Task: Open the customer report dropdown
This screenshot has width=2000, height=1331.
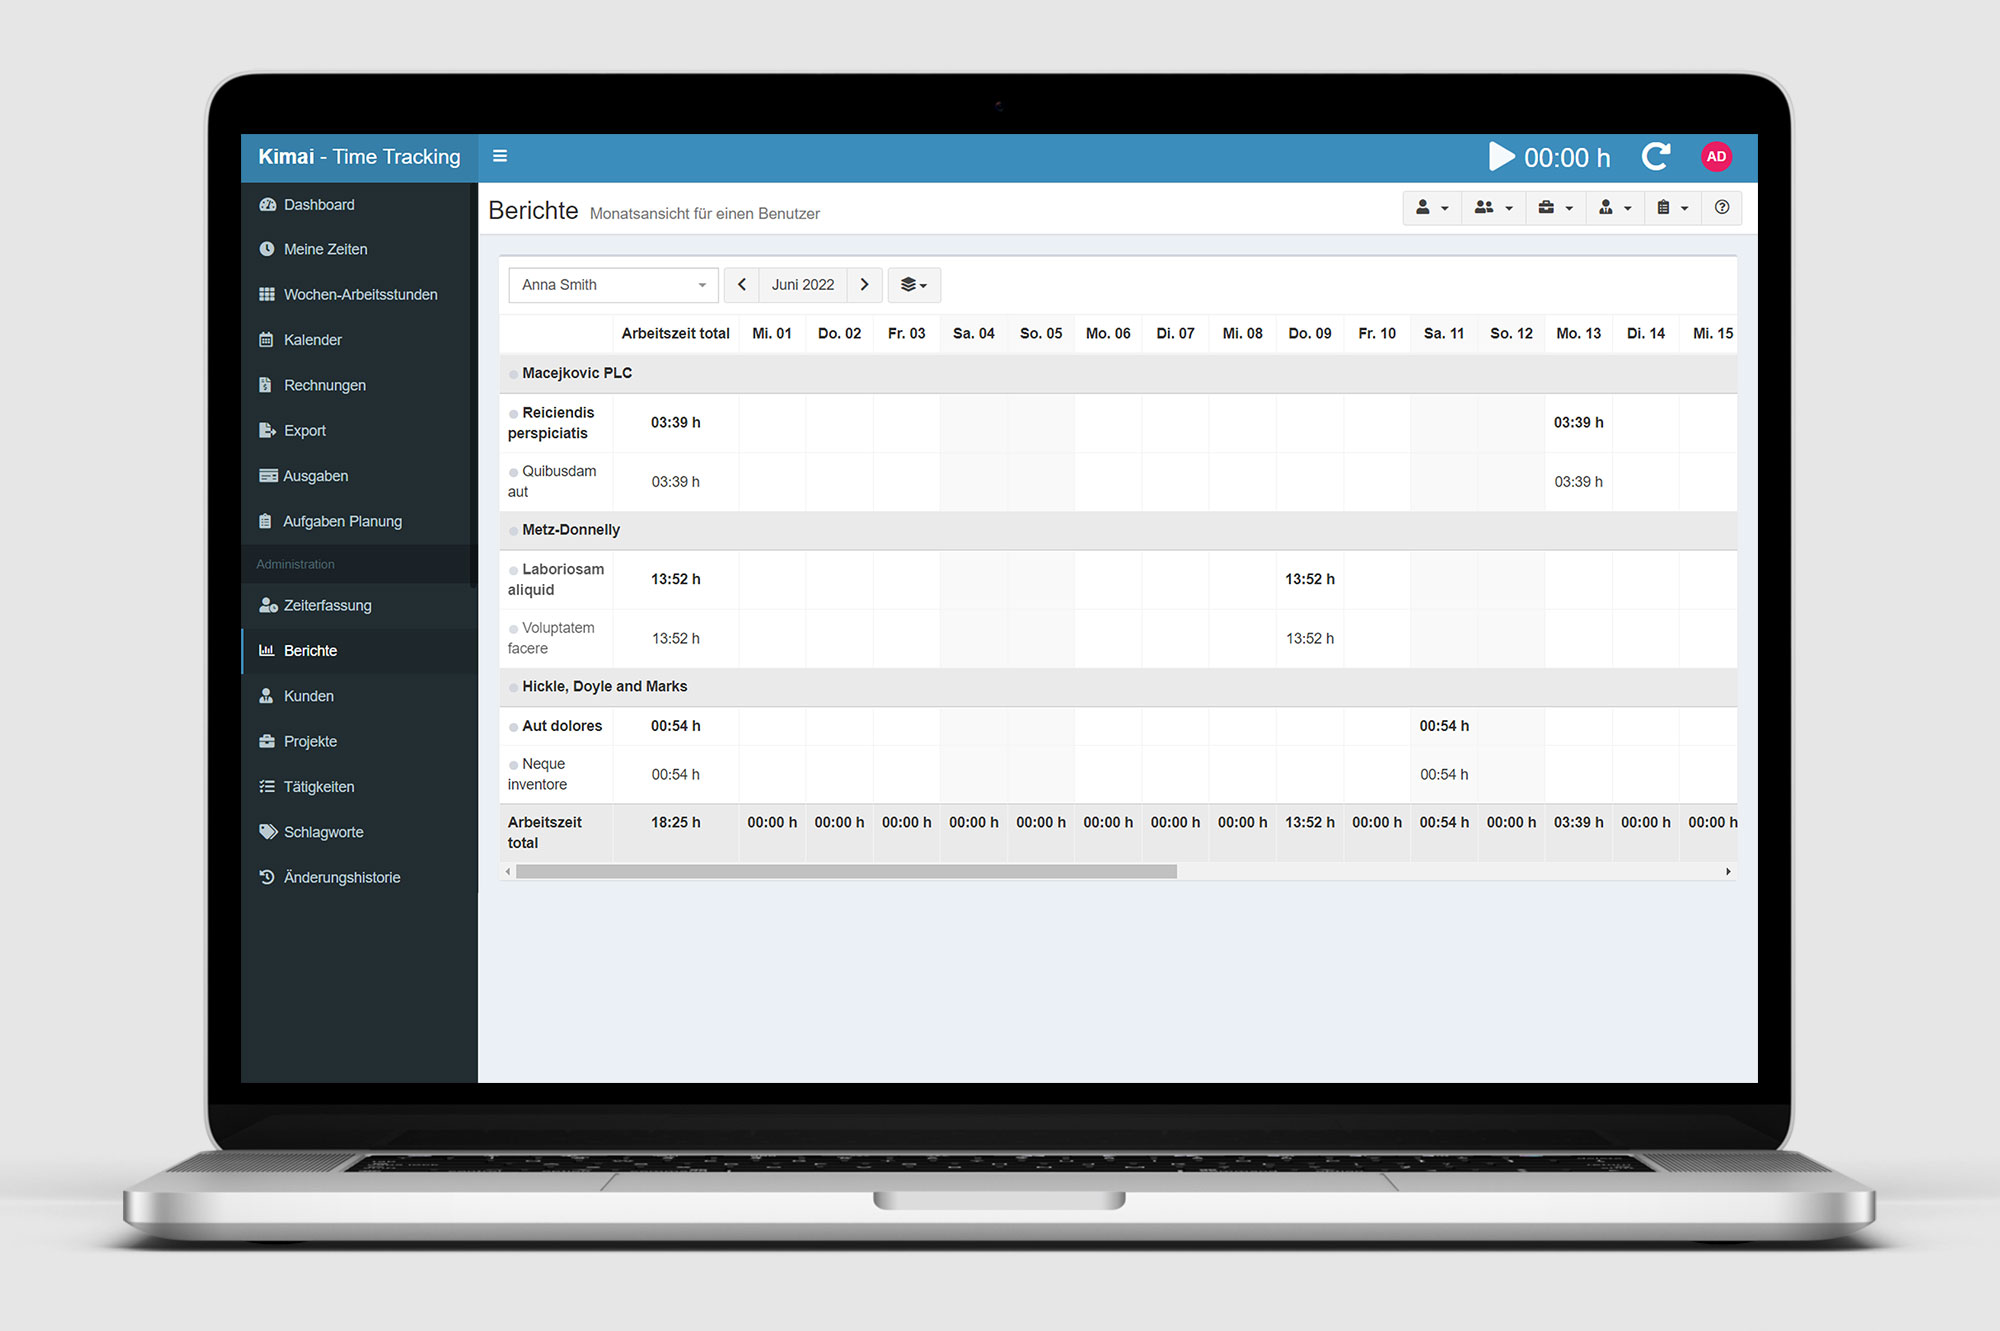Action: [x=1614, y=207]
